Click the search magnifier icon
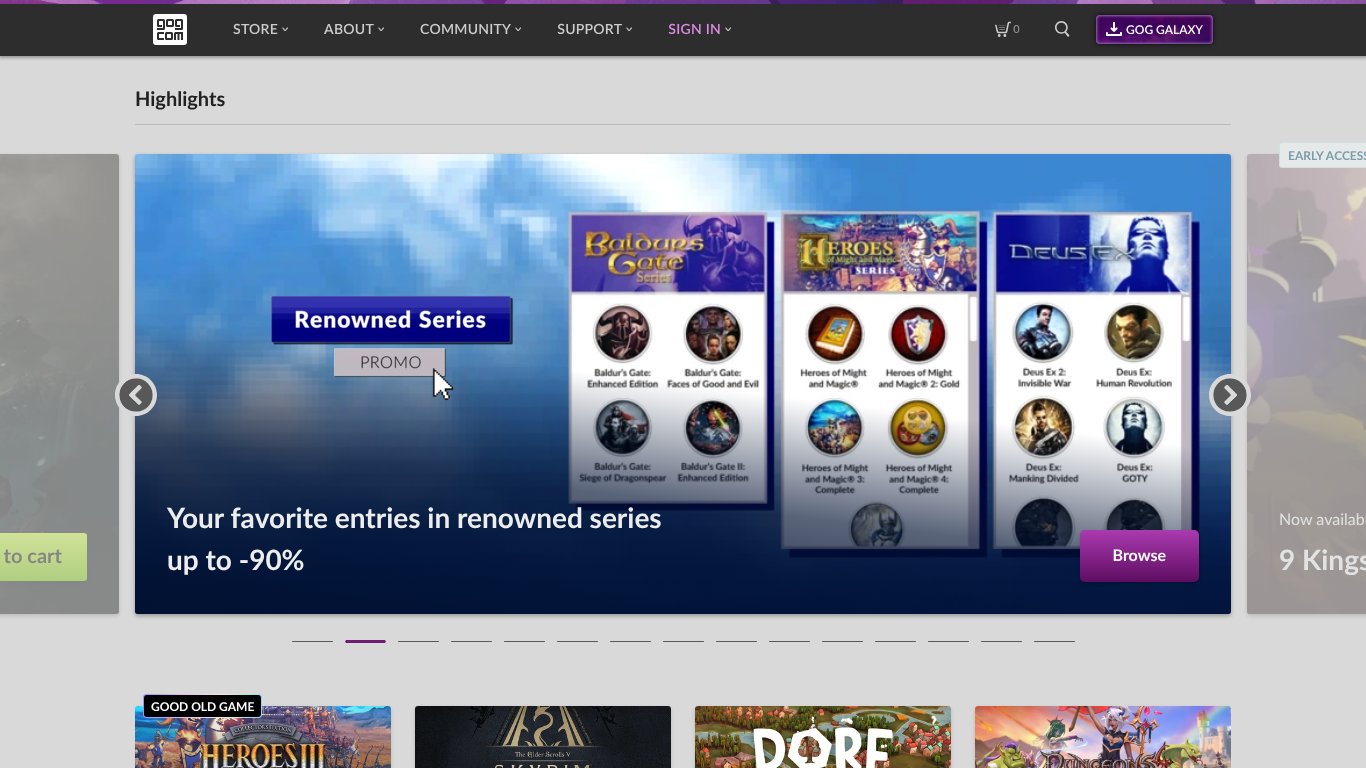This screenshot has width=1366, height=768. (1061, 29)
